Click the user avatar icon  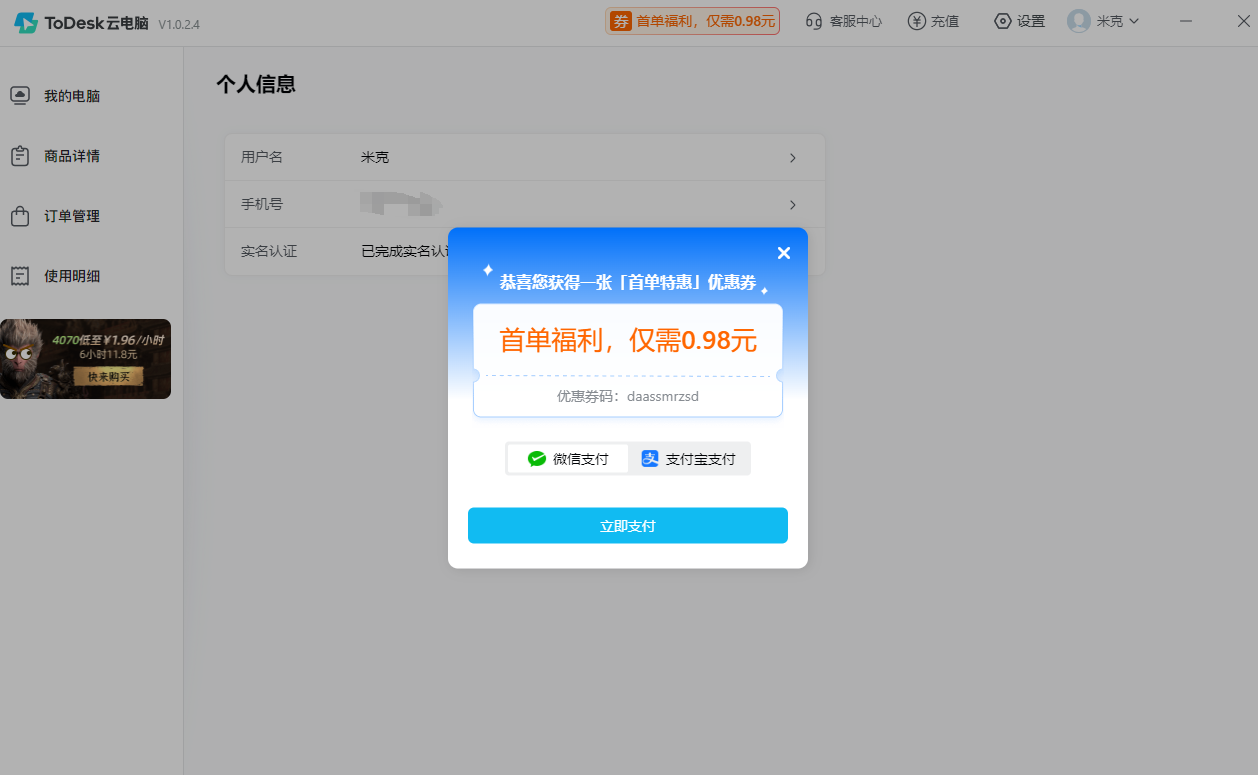point(1079,21)
